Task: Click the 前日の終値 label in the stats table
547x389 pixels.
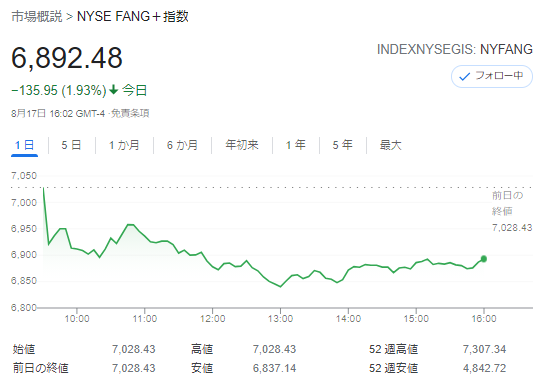Action: point(40,368)
